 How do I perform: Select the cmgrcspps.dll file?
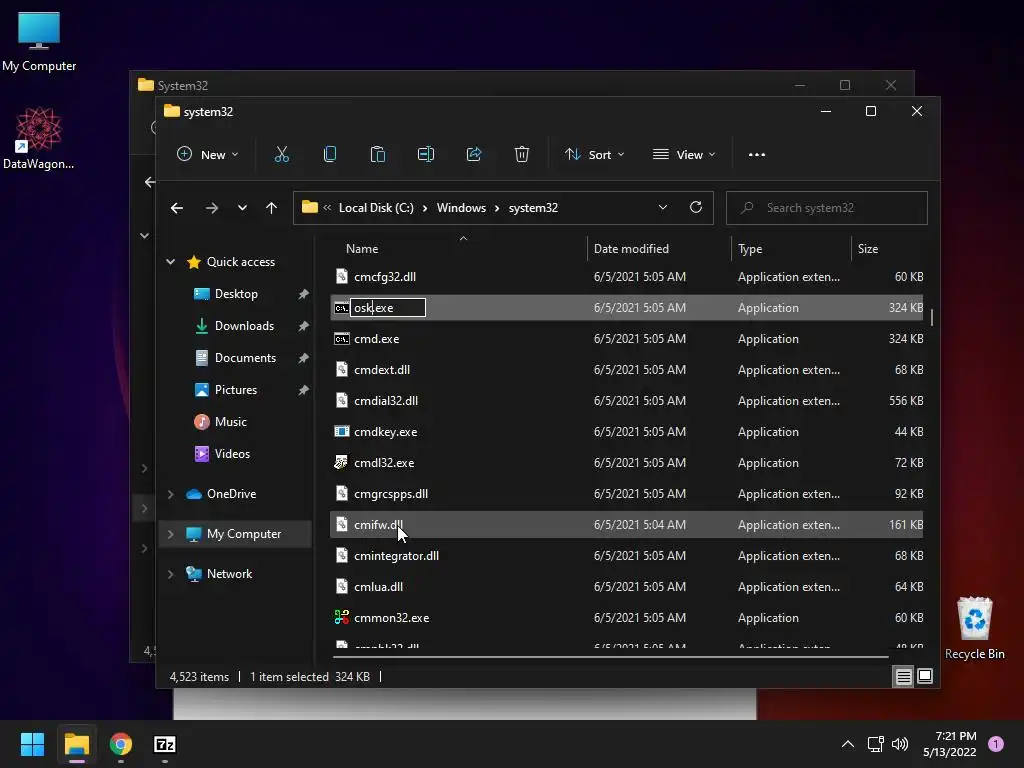click(x=626, y=494)
